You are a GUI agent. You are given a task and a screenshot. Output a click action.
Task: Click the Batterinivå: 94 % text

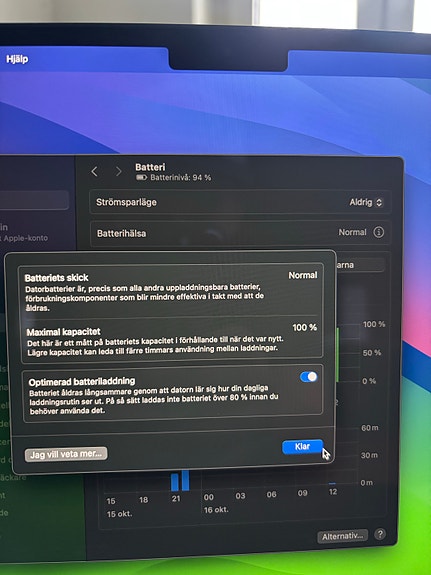click(x=180, y=177)
